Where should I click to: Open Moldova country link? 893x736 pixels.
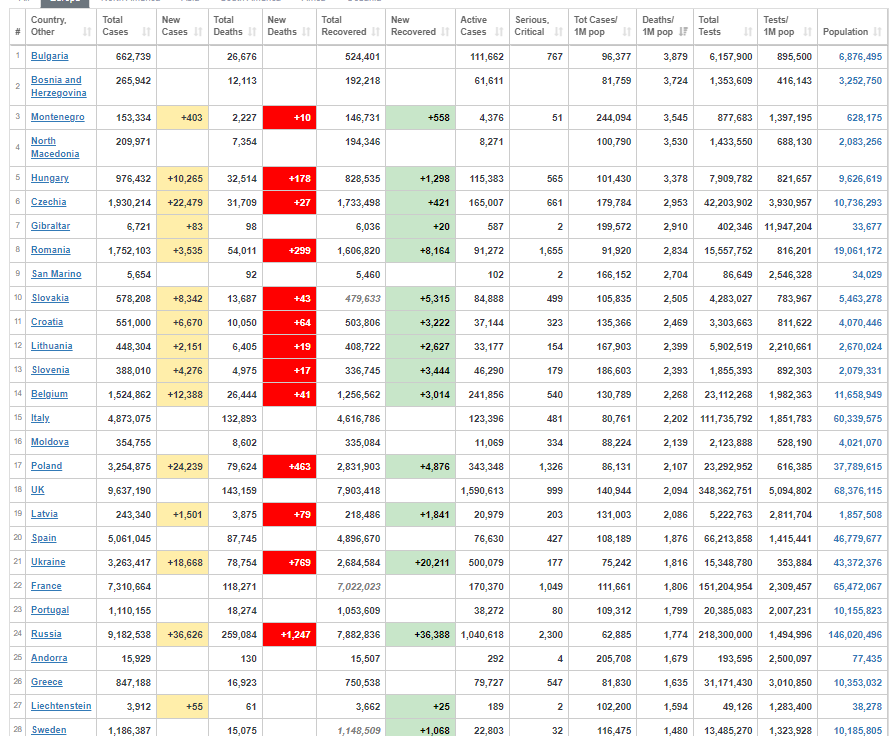(x=50, y=441)
